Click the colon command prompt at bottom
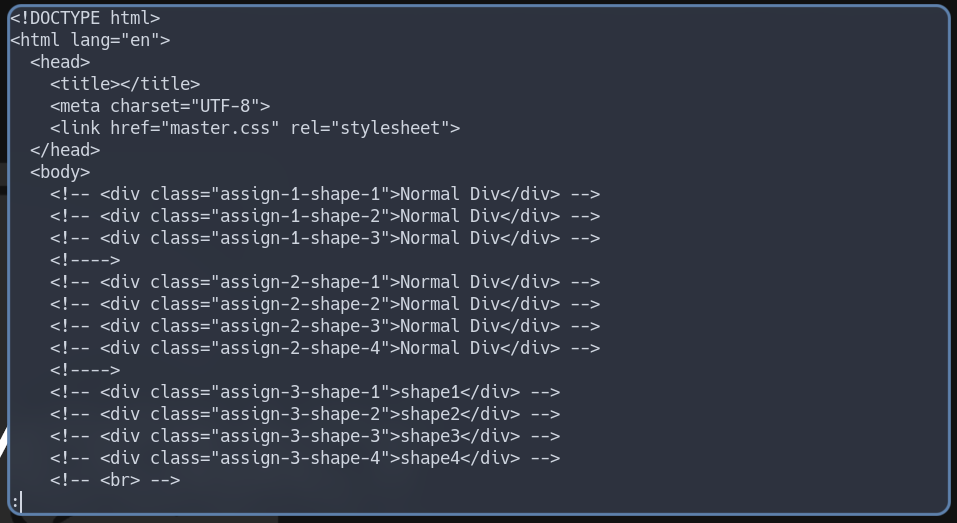 click(15, 501)
